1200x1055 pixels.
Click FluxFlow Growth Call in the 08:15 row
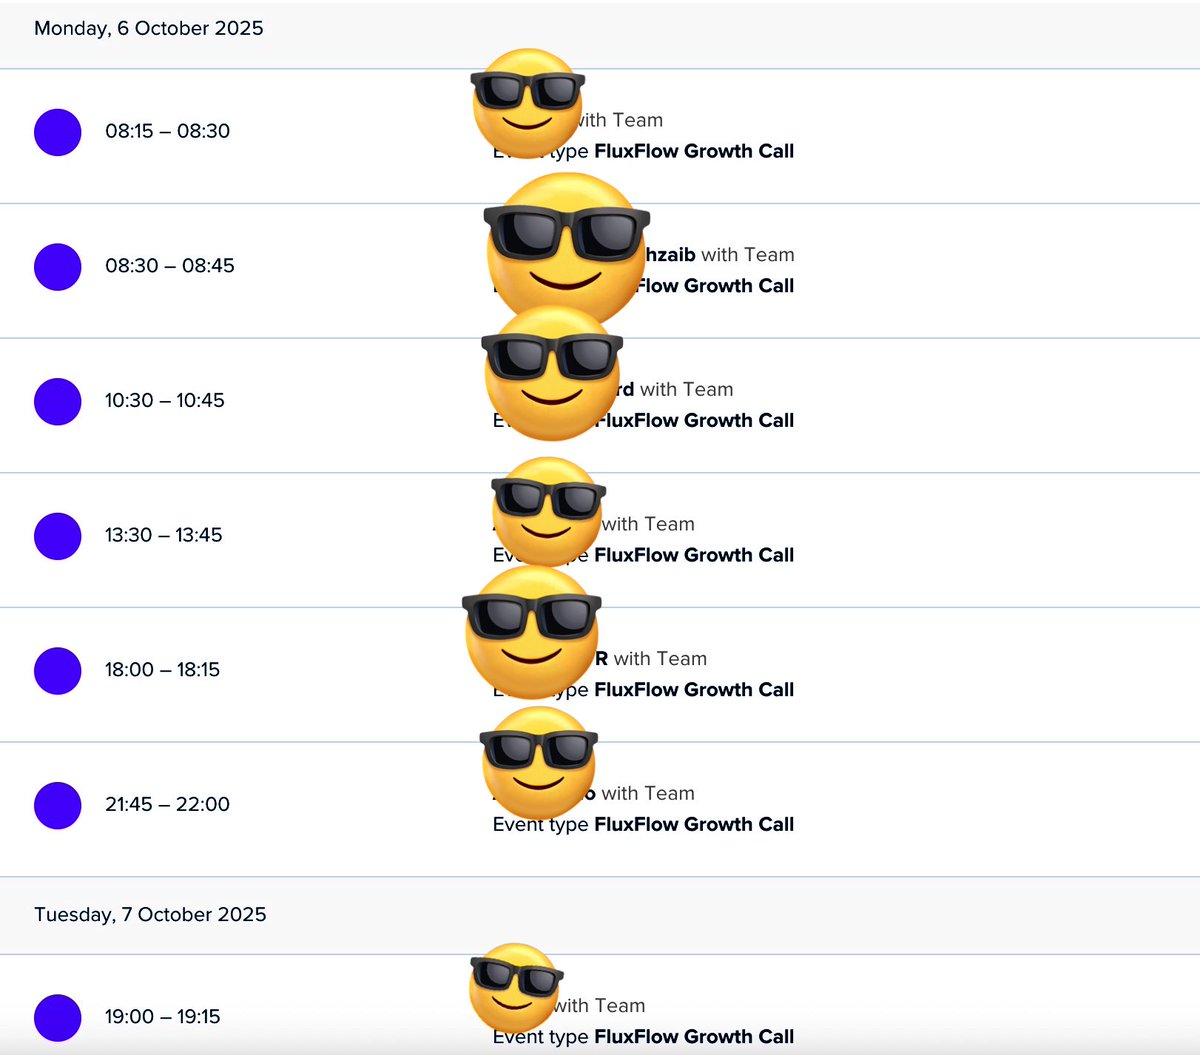pos(694,151)
